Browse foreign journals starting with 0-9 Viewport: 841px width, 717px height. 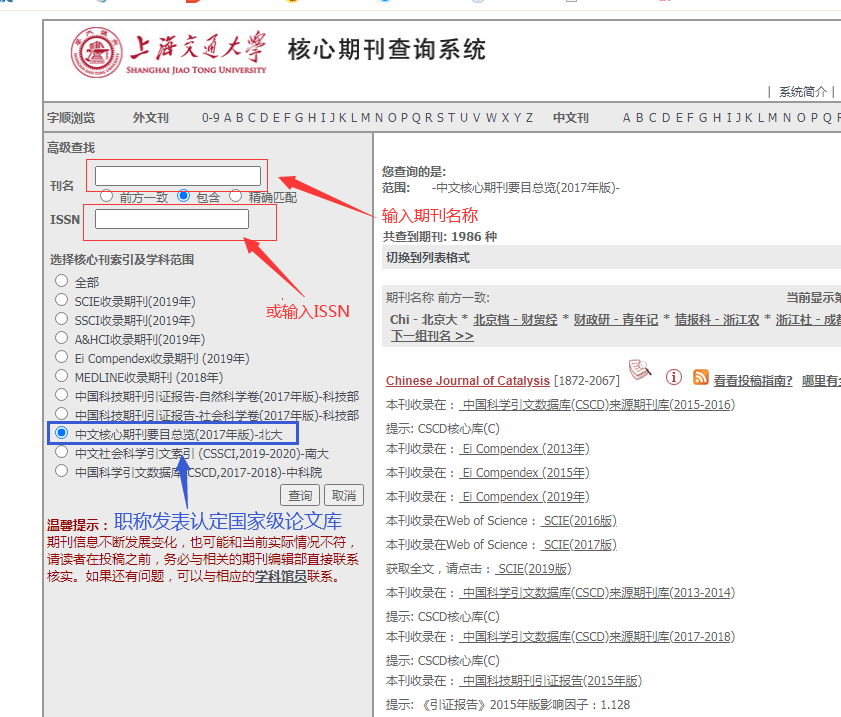(210, 117)
